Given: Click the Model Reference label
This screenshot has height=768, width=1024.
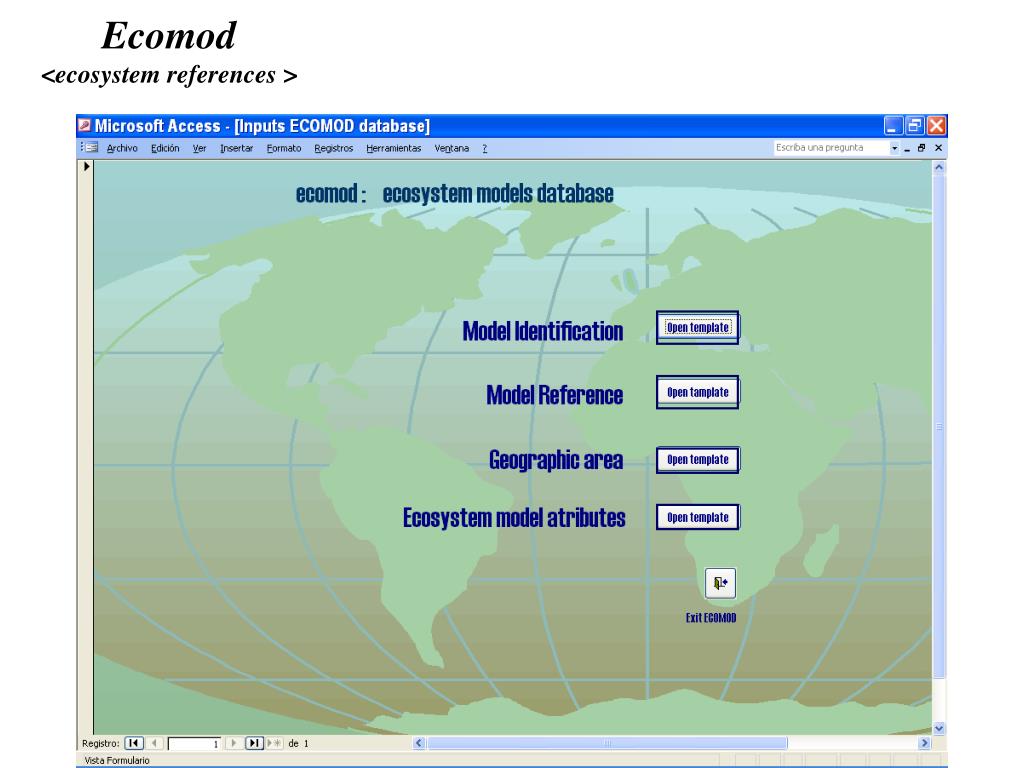Looking at the screenshot, I should 554,395.
